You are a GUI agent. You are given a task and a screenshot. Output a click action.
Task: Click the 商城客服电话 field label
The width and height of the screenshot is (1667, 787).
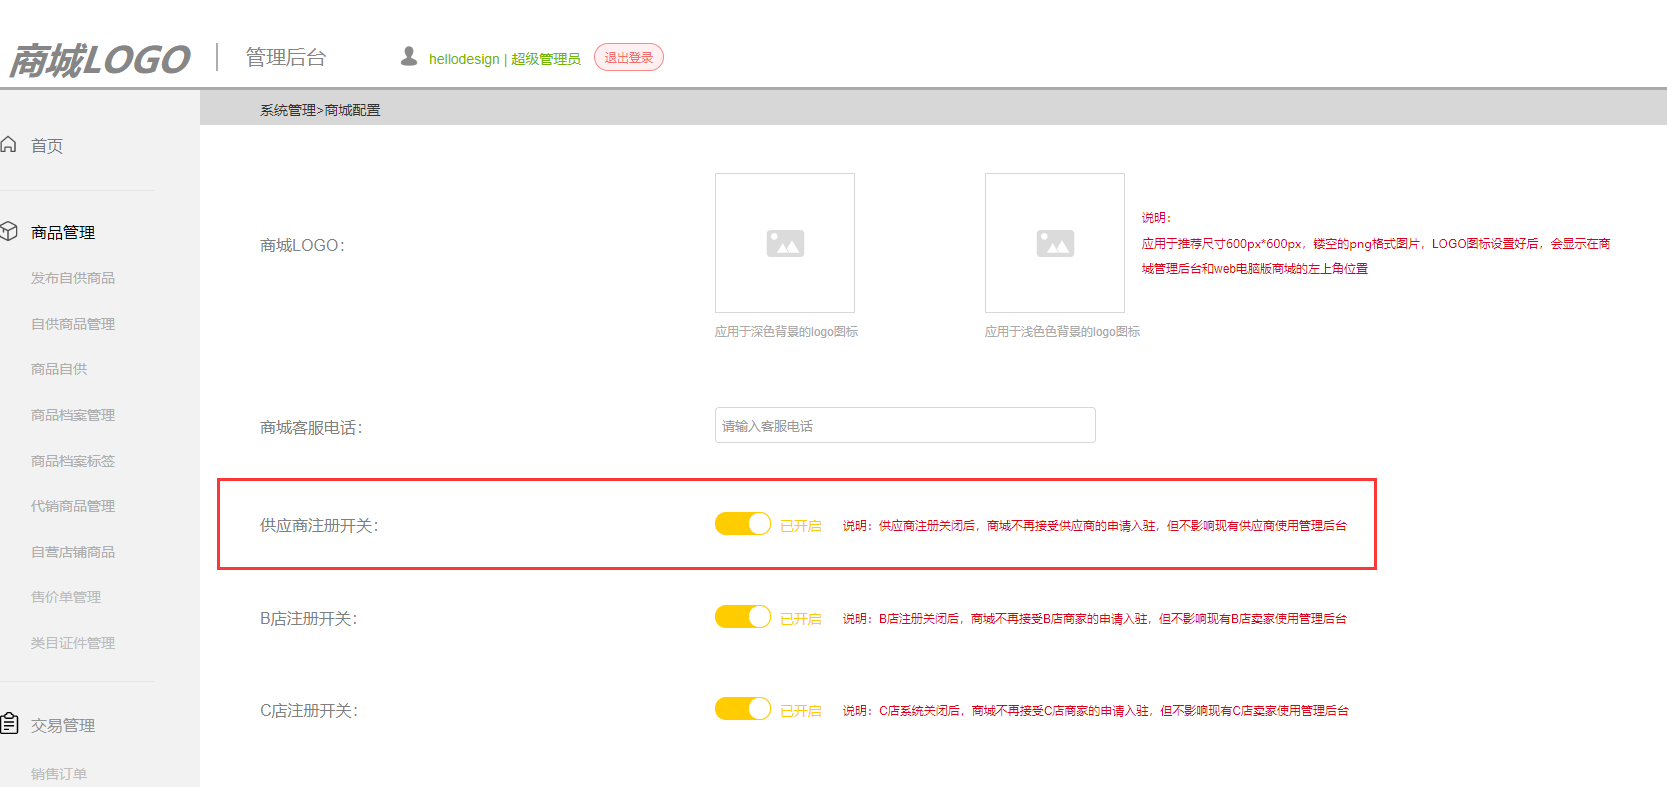point(312,428)
